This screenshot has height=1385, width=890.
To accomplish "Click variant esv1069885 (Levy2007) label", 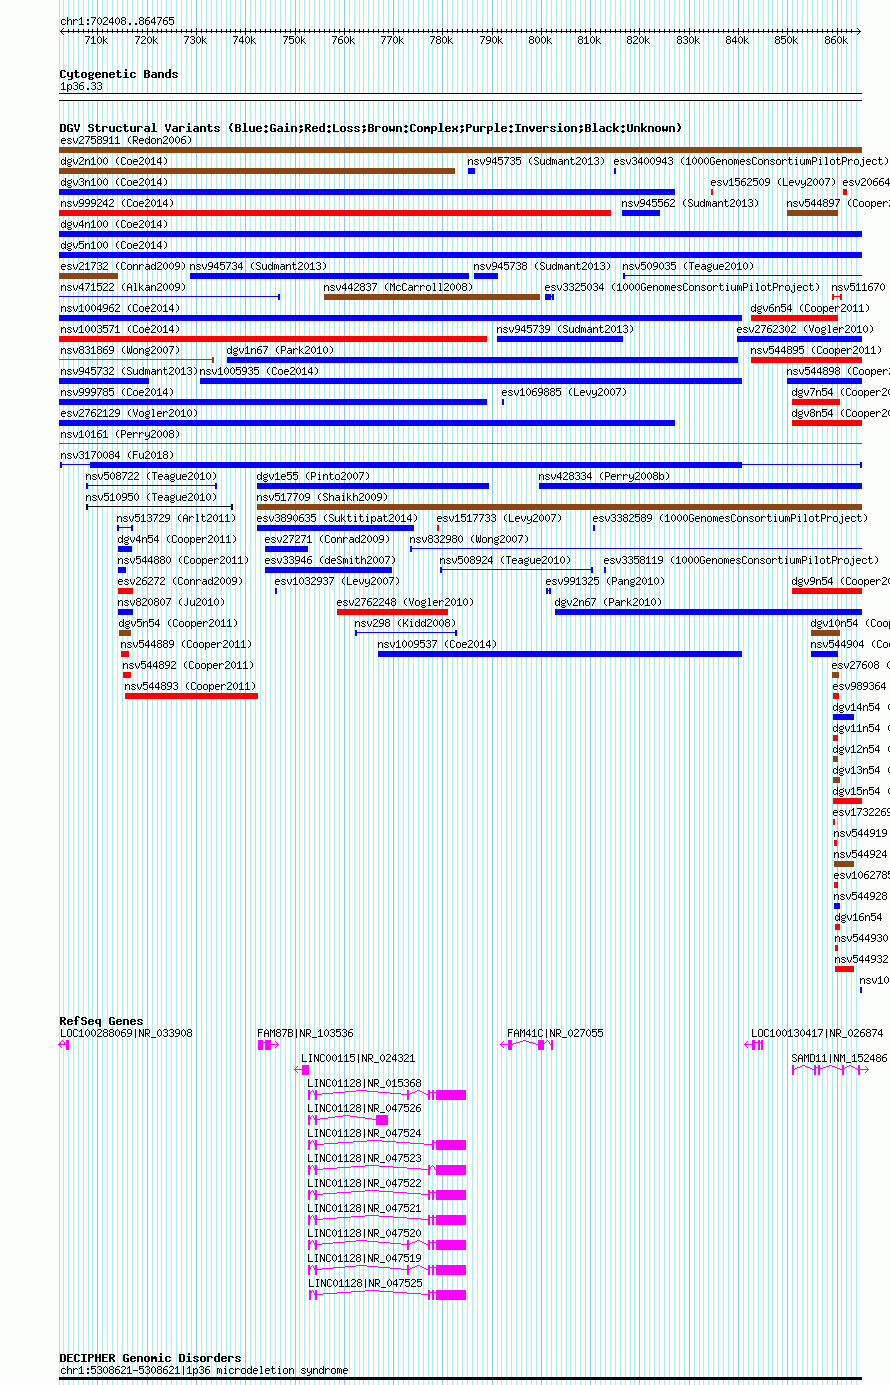I will pos(565,393).
